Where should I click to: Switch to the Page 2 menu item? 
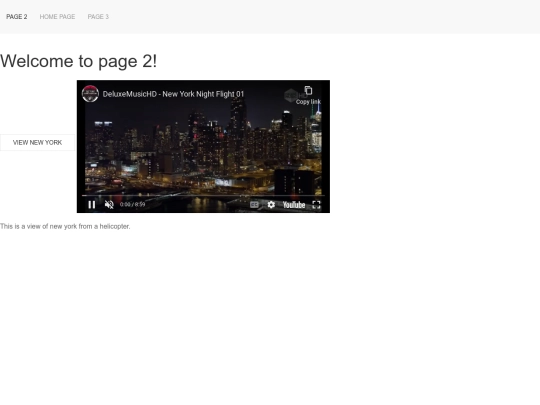tap(17, 17)
